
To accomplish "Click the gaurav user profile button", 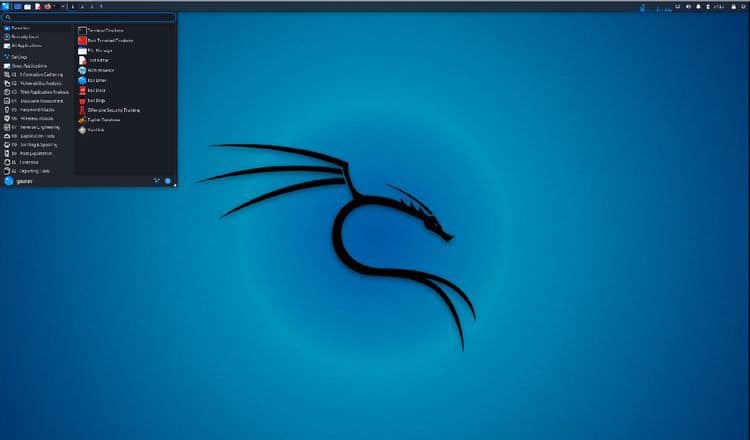I will pyautogui.click(x=20, y=181).
